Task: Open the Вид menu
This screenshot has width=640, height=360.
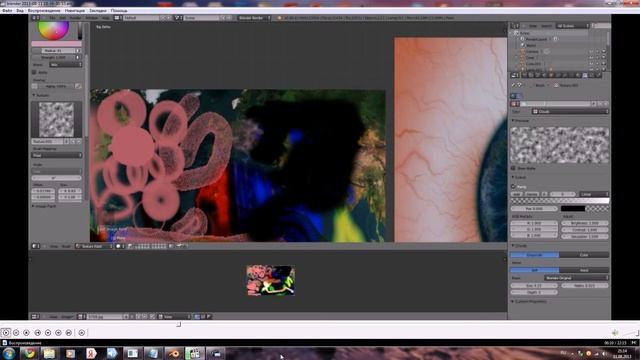Action: 20,11
